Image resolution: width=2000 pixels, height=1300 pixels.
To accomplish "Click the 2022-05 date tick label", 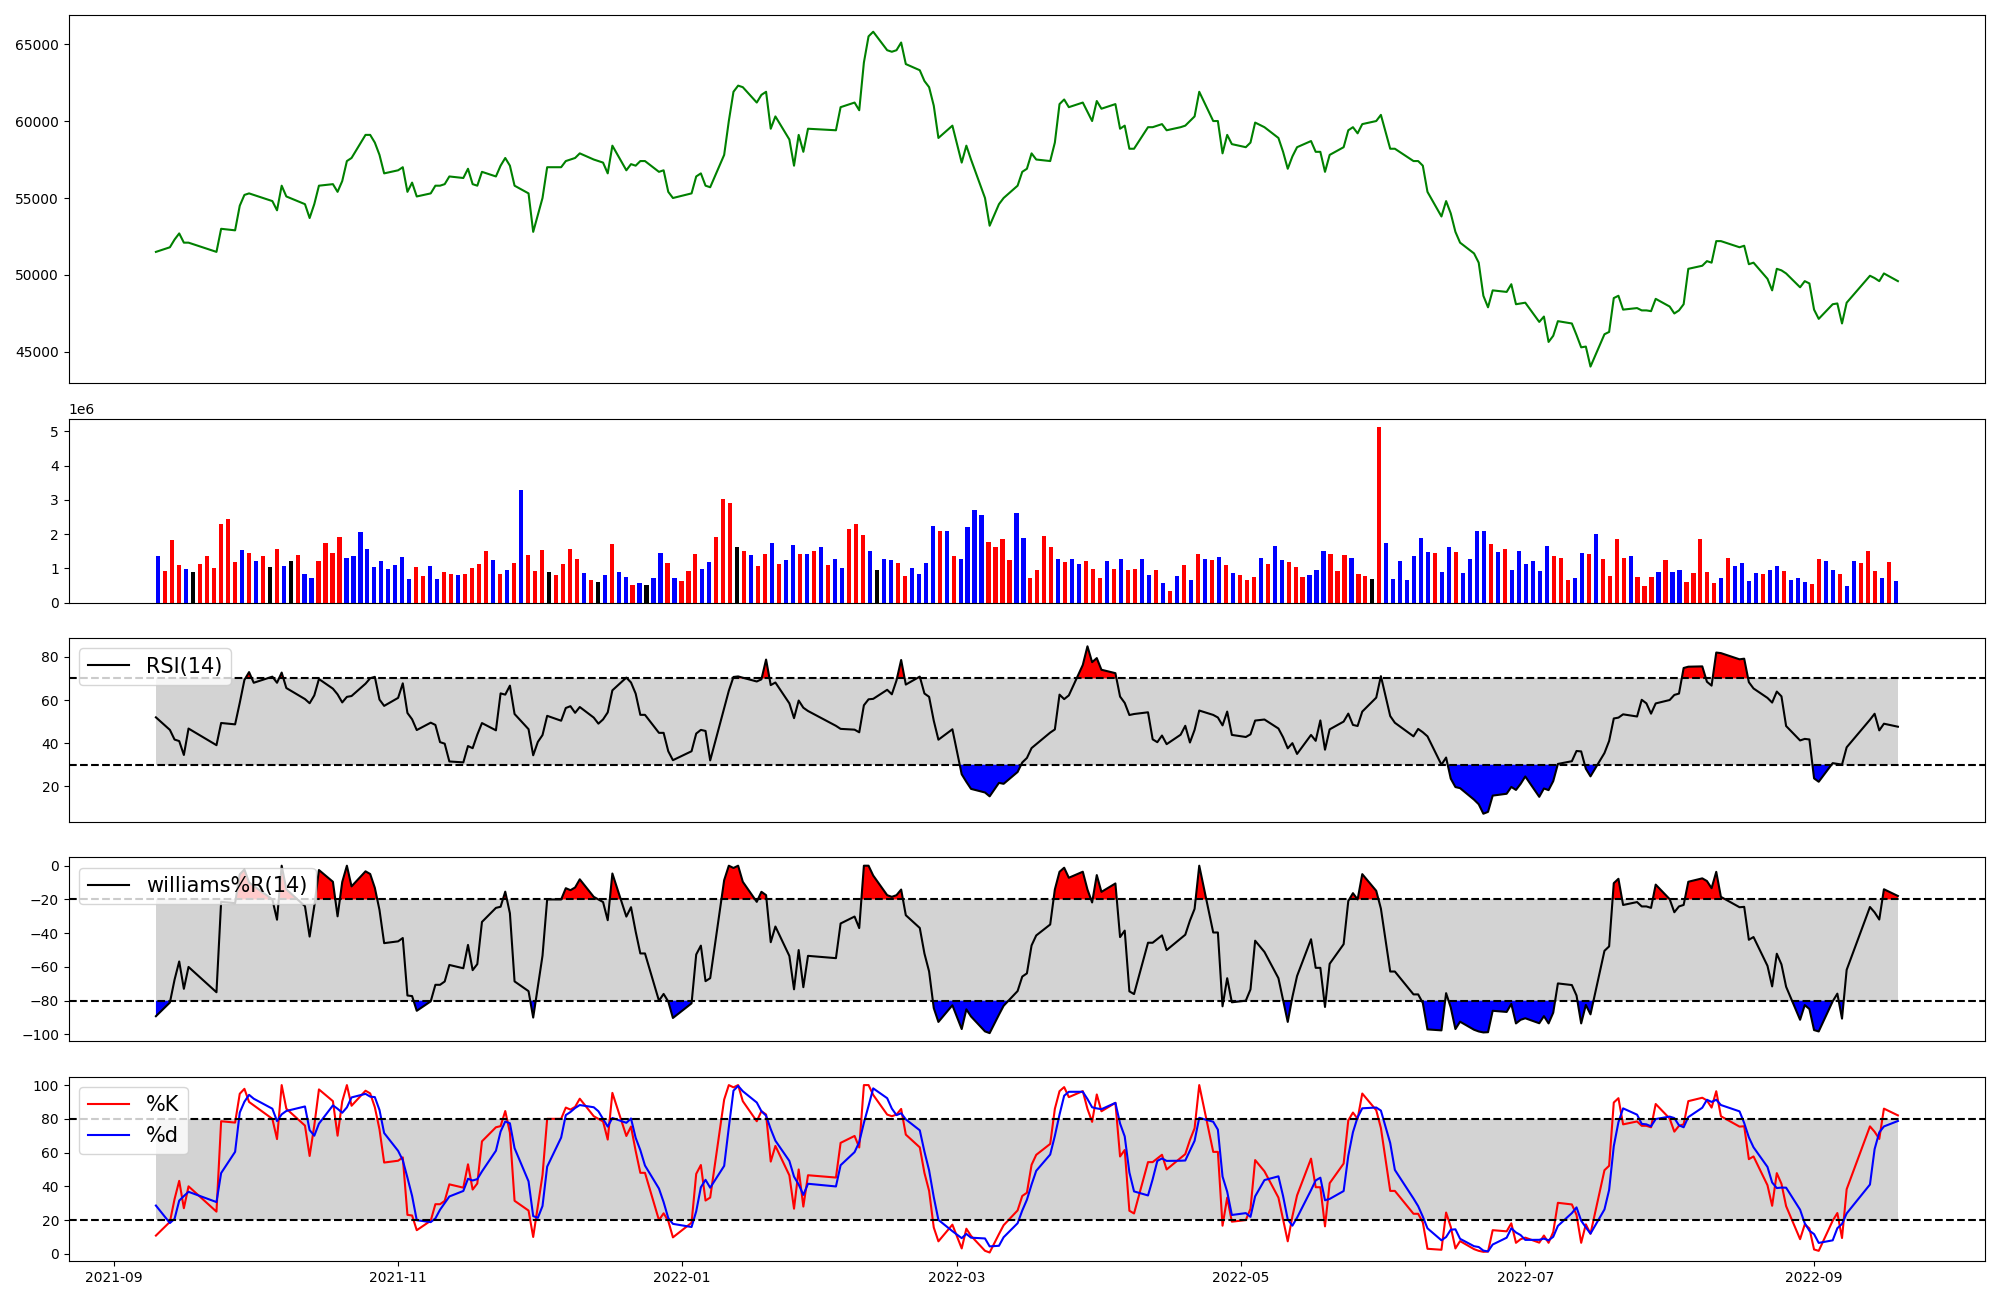I will (x=1241, y=1277).
